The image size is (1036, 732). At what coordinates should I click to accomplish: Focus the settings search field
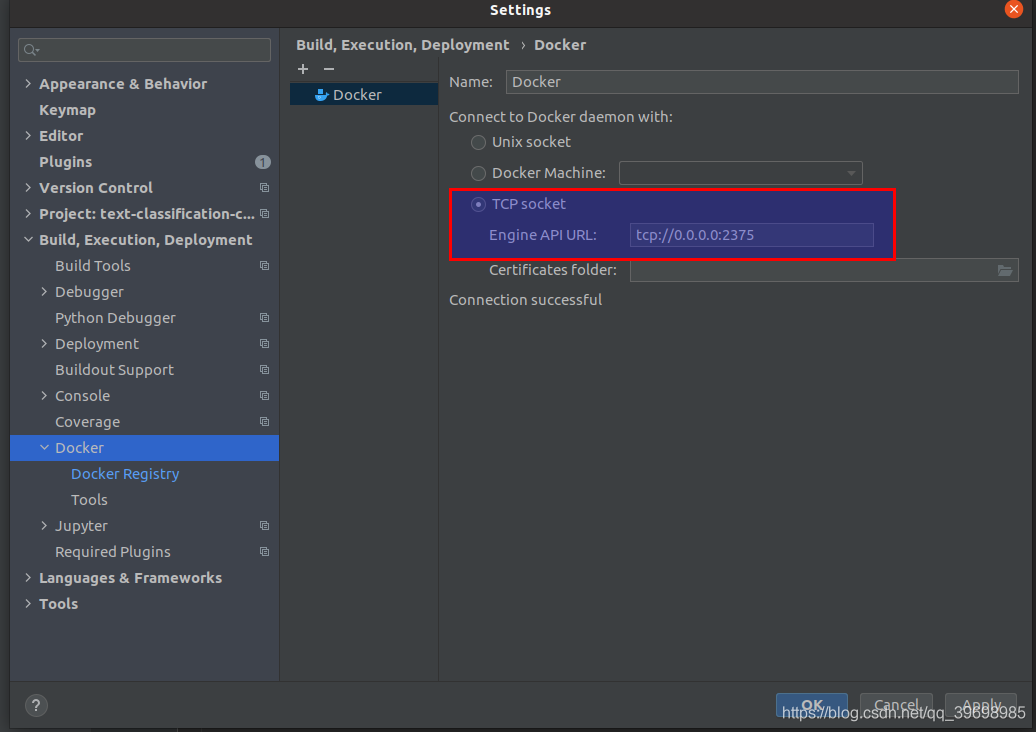click(144, 50)
